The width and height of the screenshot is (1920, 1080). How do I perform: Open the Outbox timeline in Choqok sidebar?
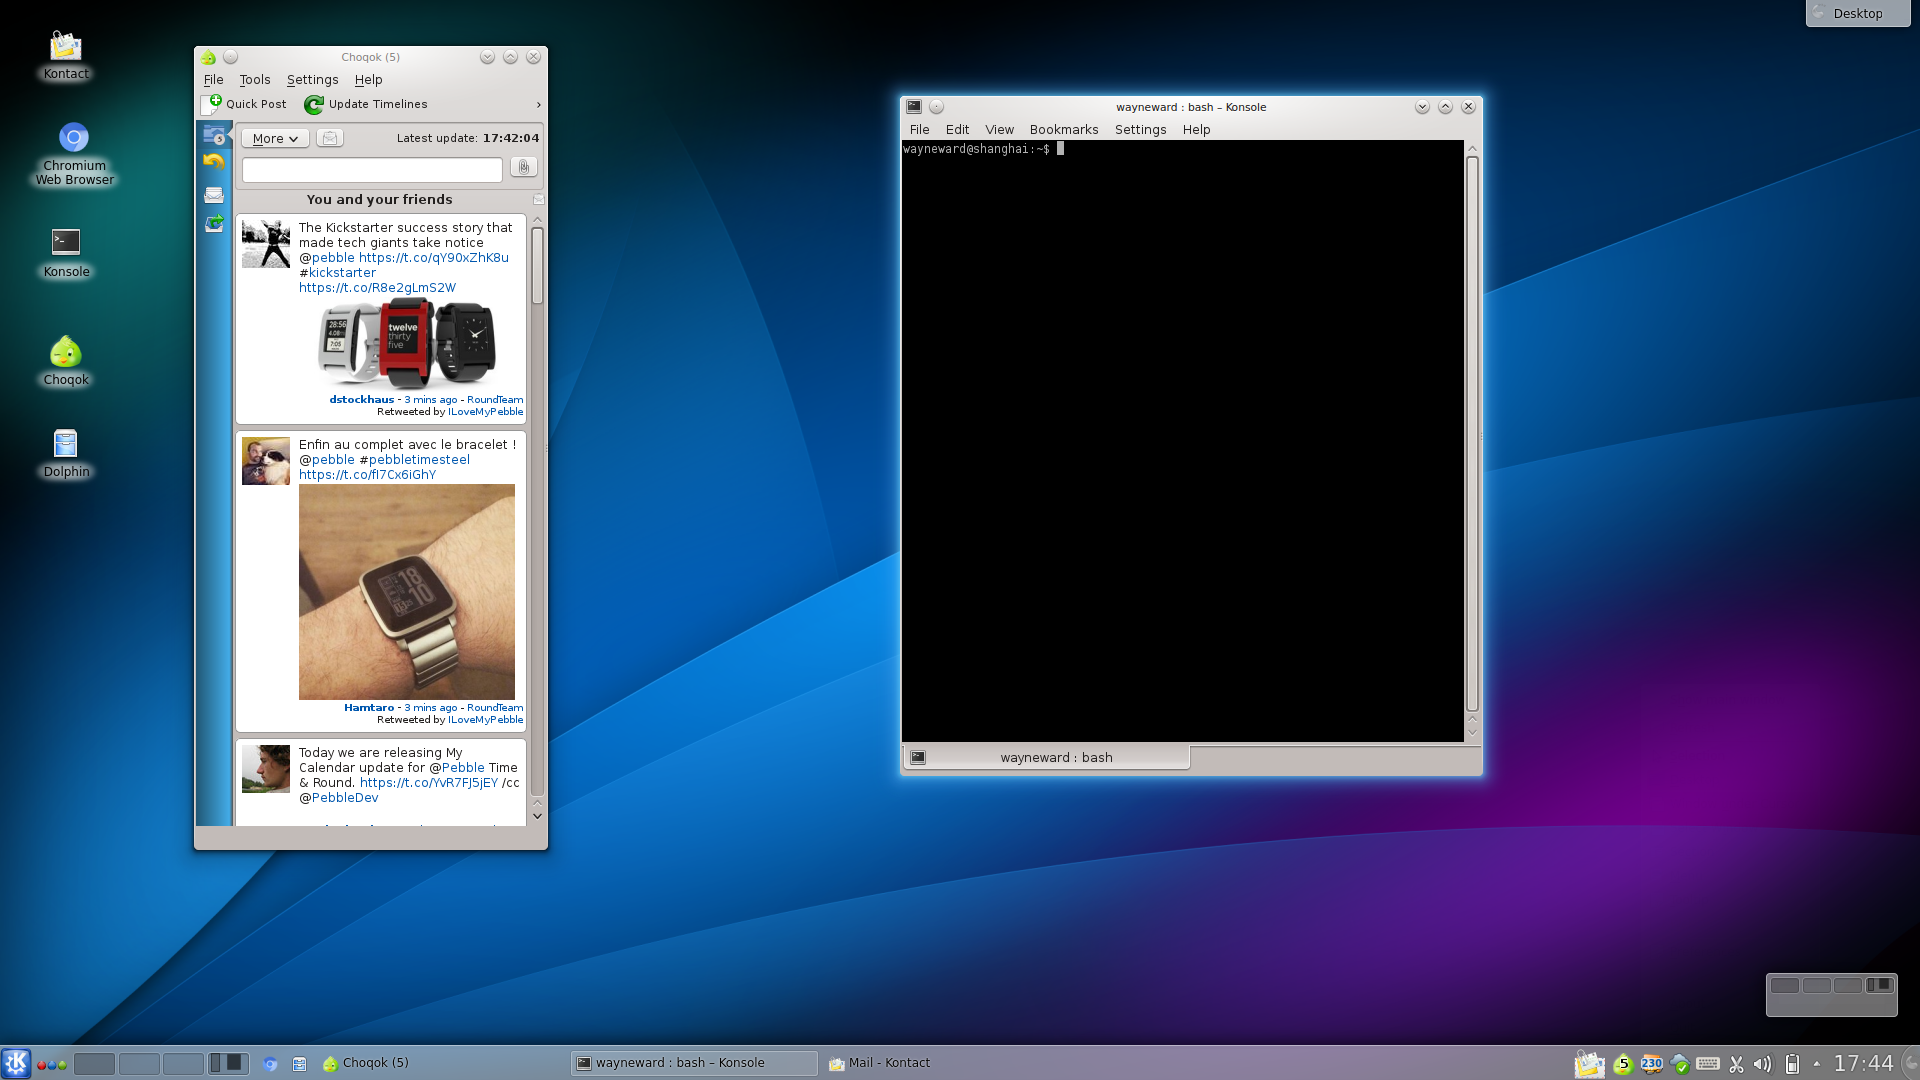click(x=214, y=224)
